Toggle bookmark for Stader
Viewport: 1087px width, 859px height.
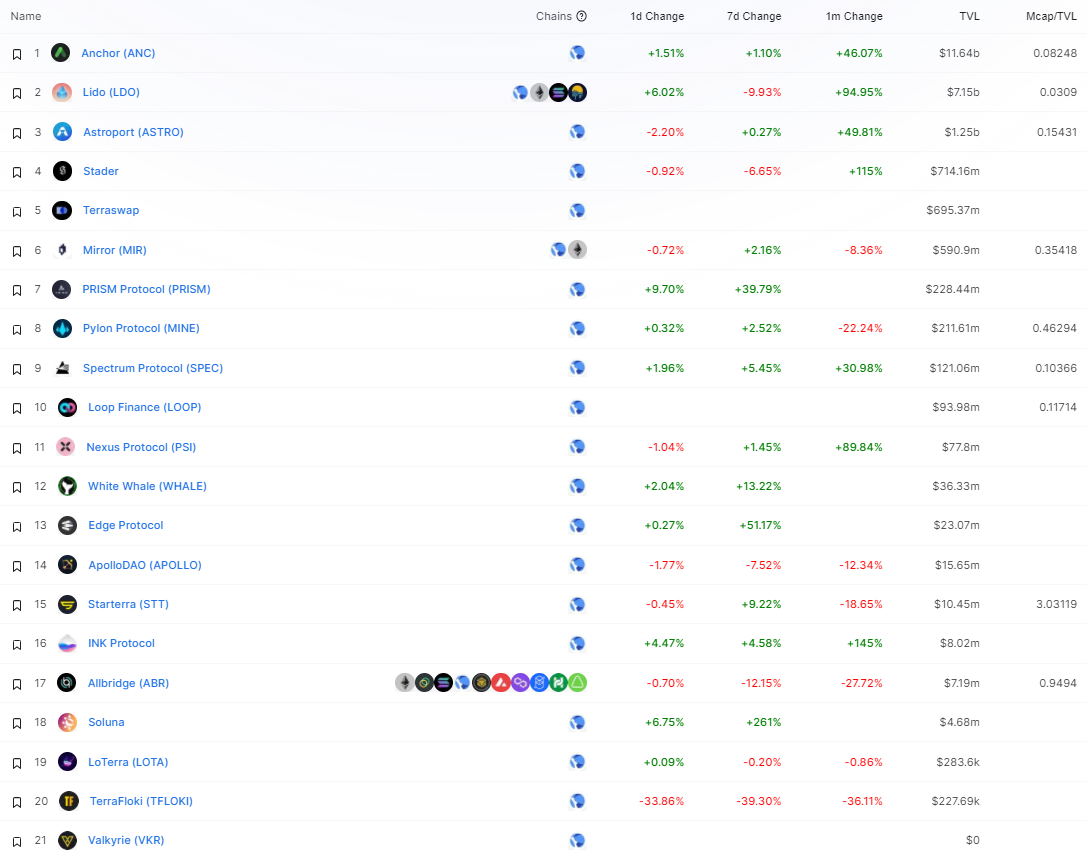17,172
